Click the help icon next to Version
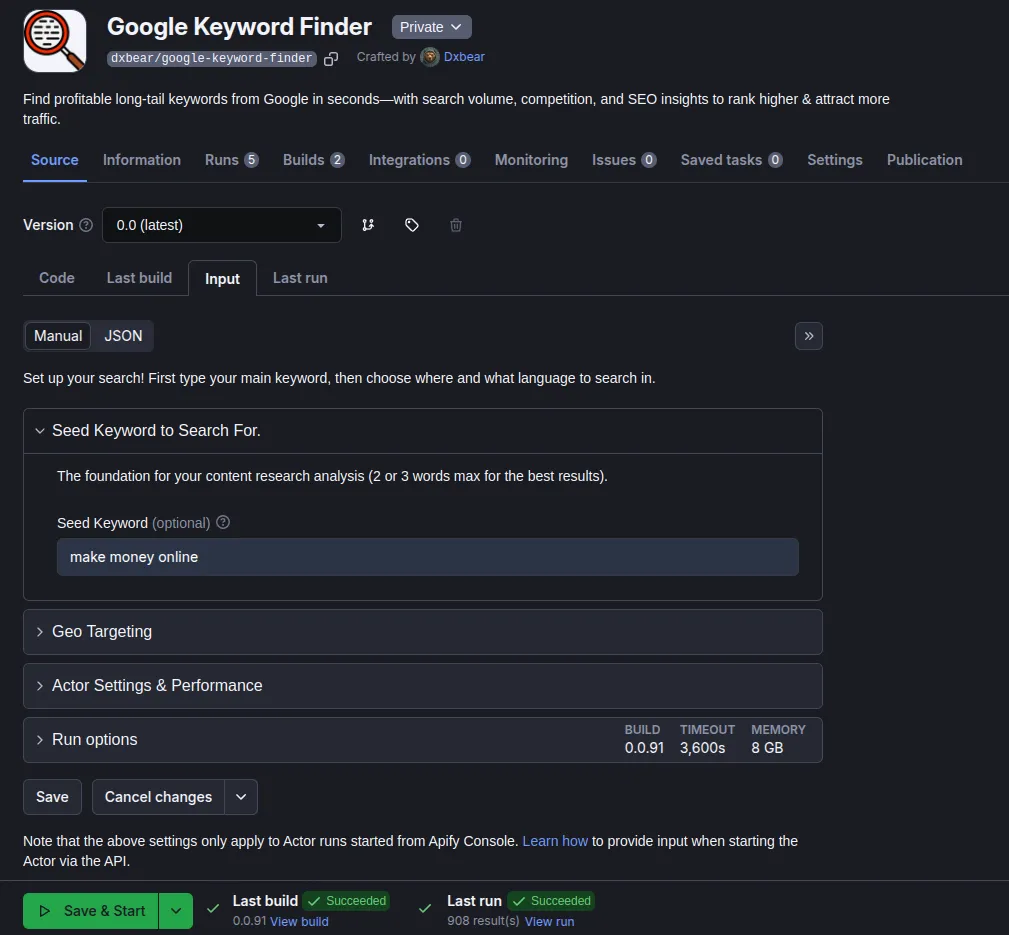The image size is (1009, 935). (86, 225)
